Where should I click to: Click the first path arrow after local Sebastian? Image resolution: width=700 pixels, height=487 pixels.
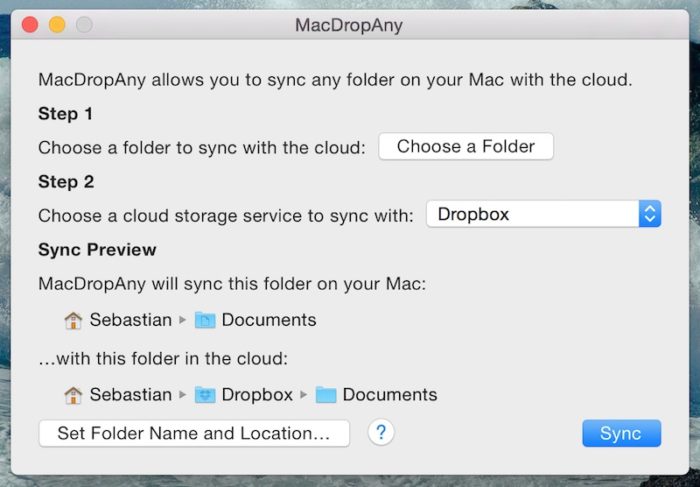pos(182,320)
